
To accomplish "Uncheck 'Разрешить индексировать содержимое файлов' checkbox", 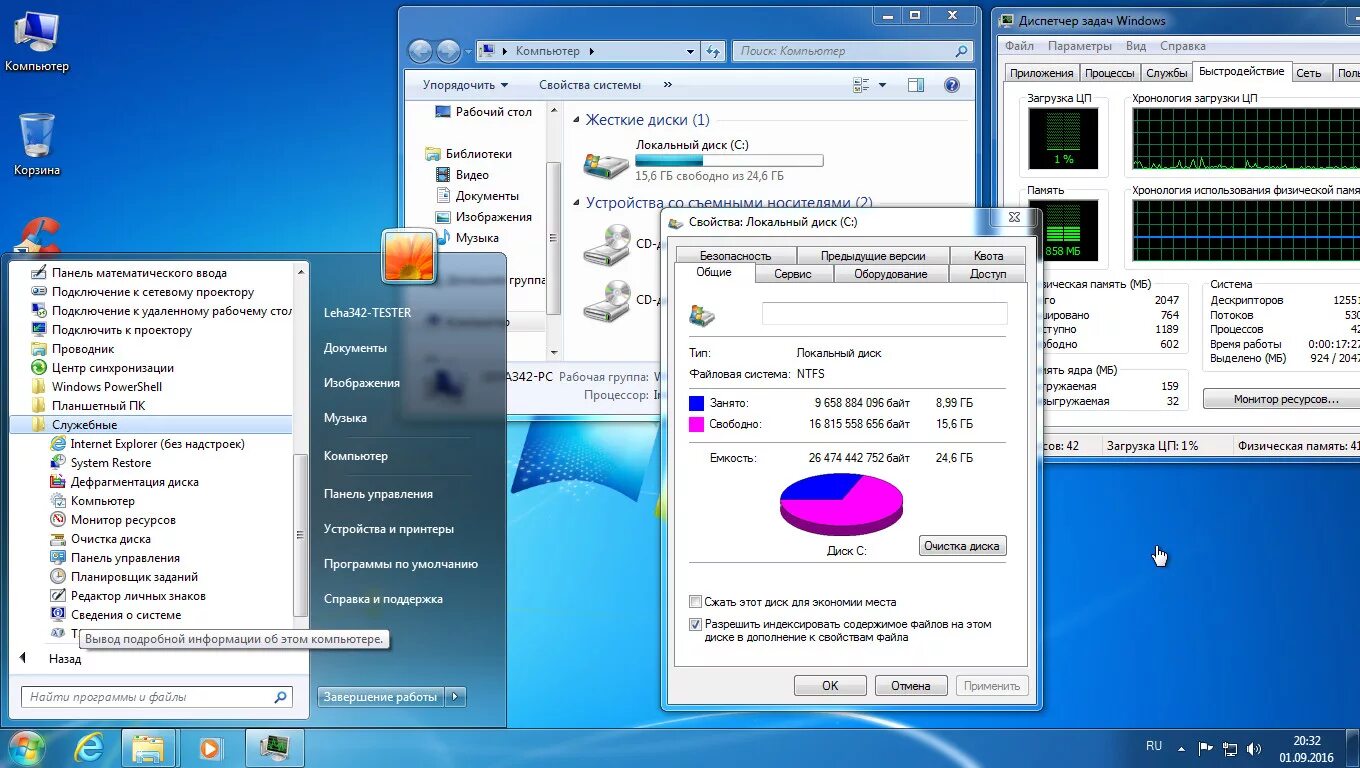I will [x=695, y=624].
